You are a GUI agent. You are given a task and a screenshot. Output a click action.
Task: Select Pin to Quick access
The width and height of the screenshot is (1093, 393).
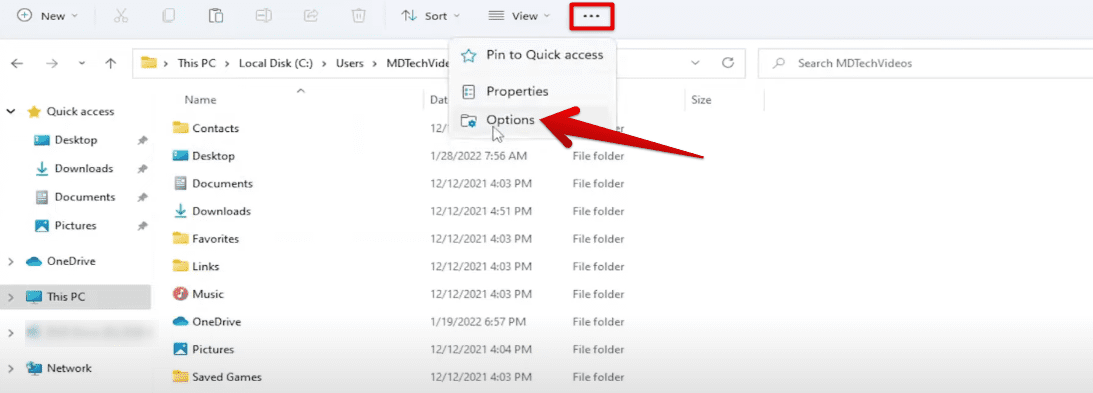coord(533,55)
